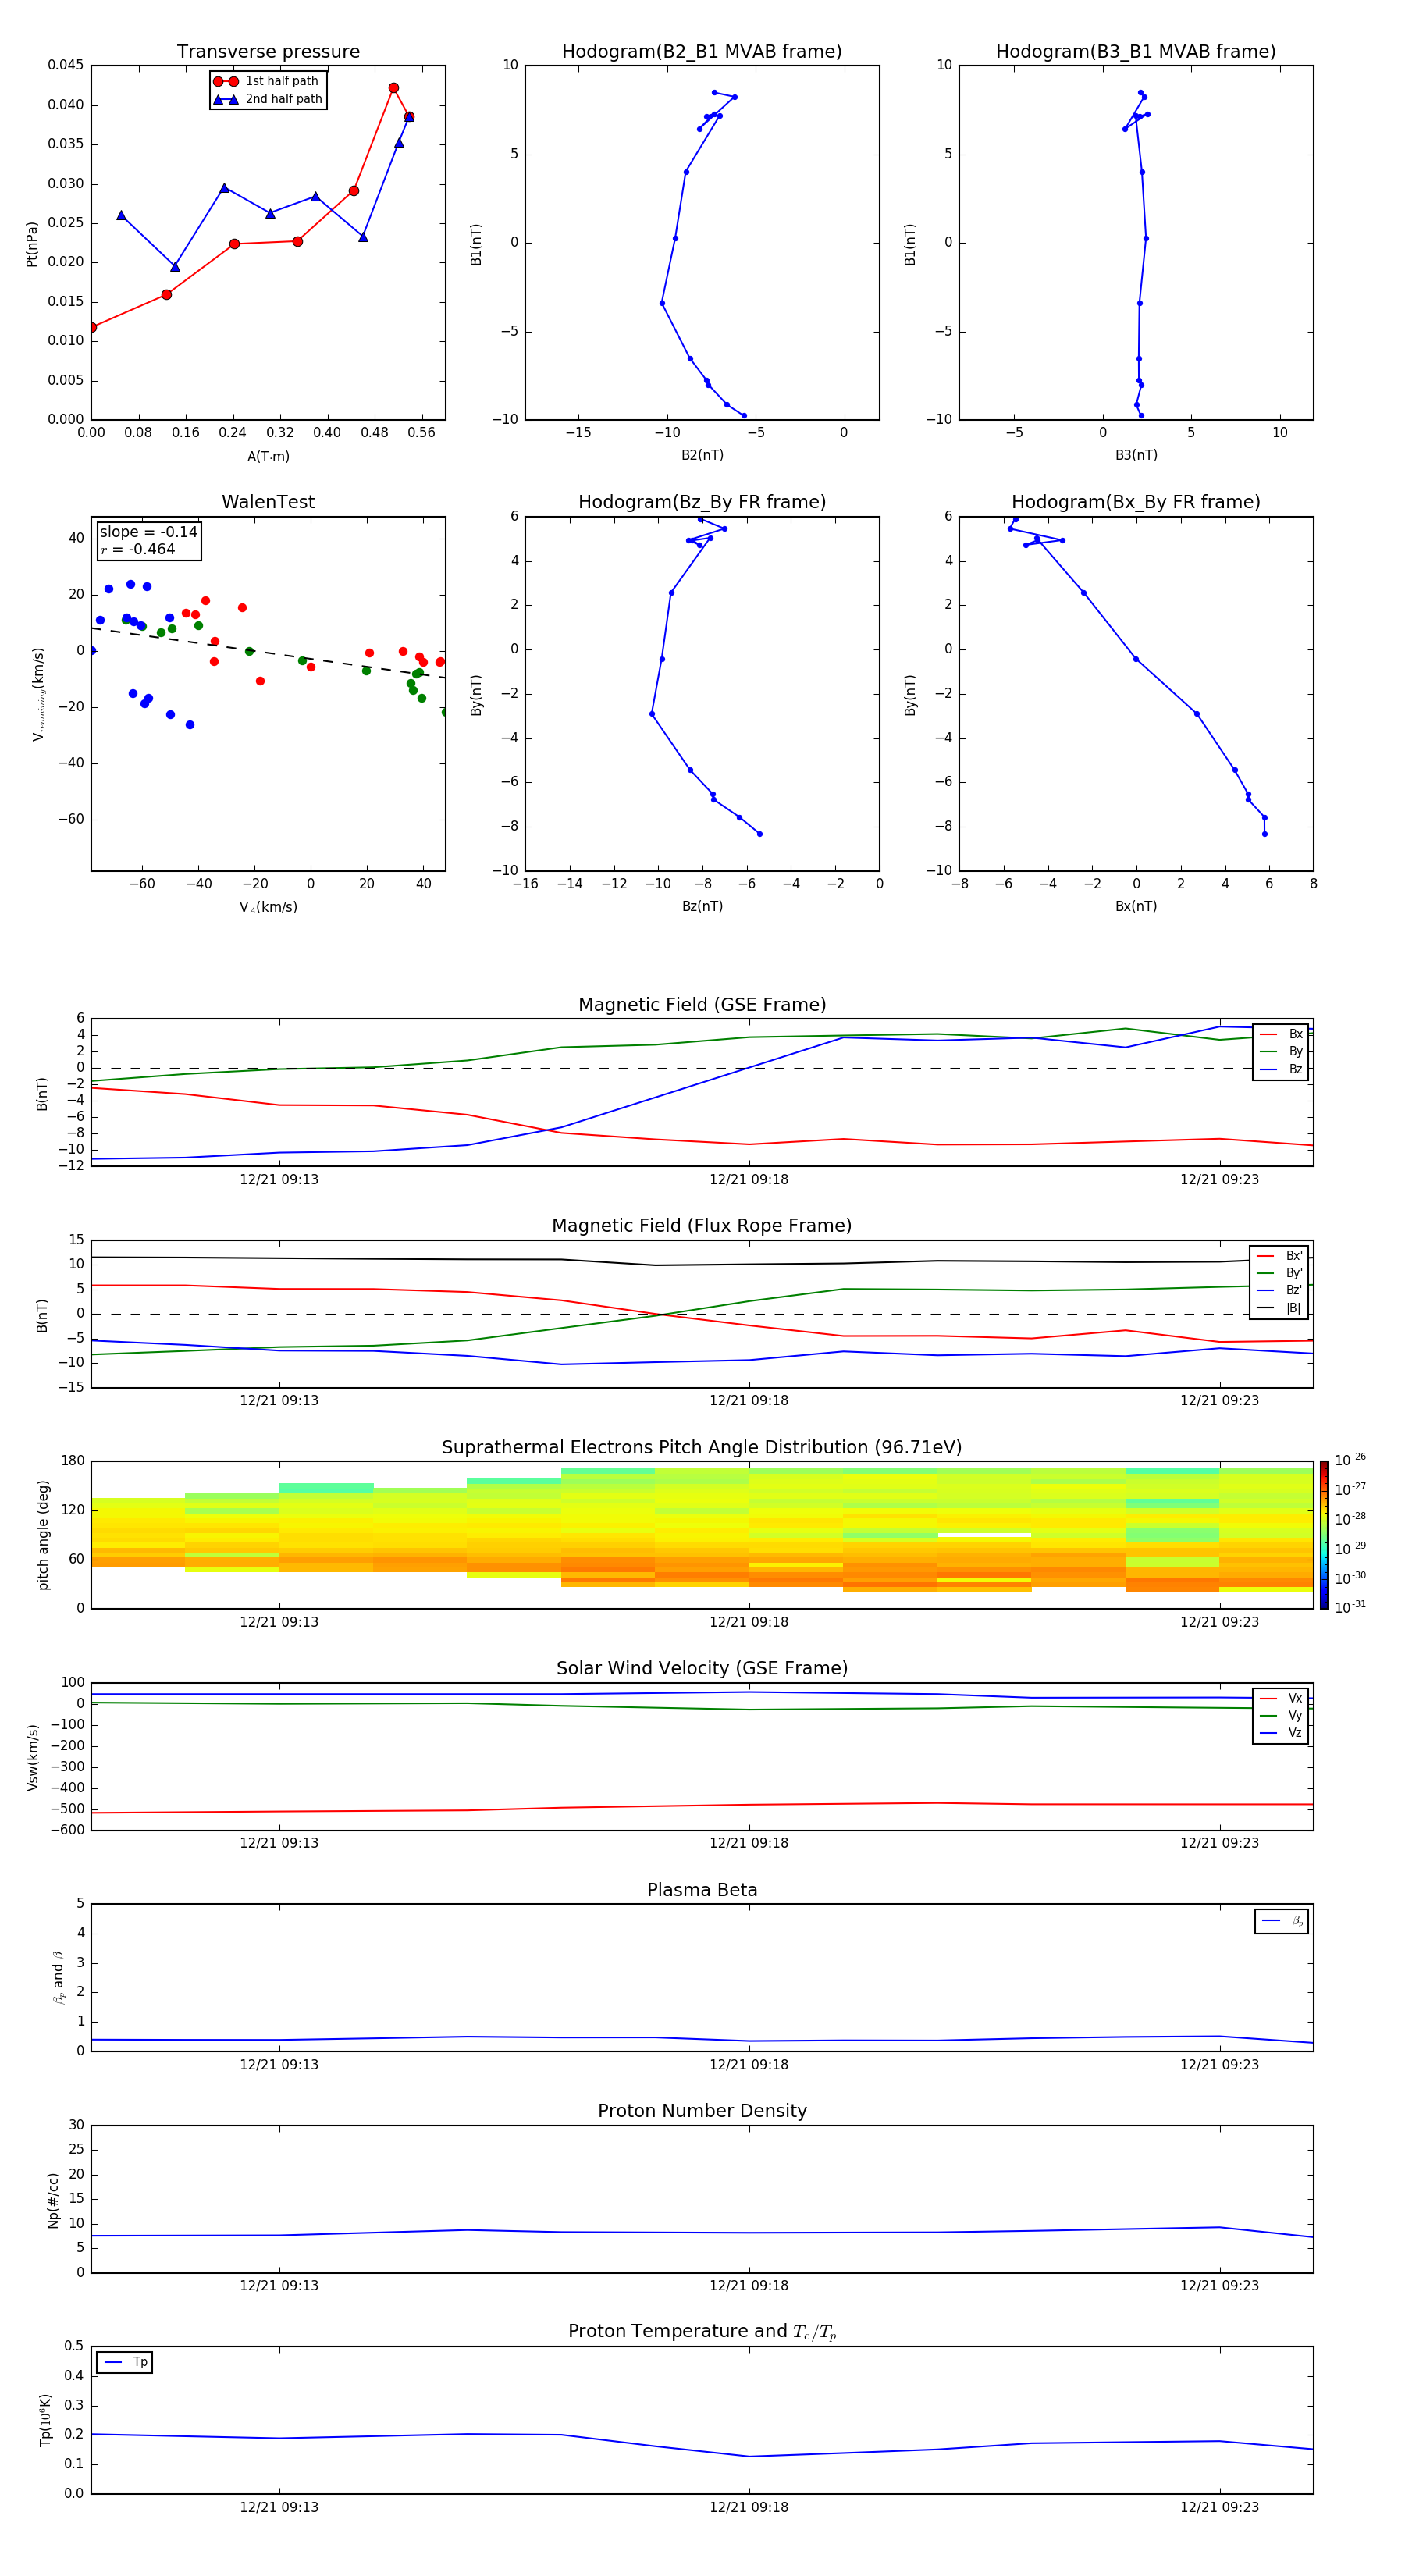Viewport: 1405px width, 2576px height.
Task: Click the "slope = -0.14" annotation text
Action: click(148, 532)
